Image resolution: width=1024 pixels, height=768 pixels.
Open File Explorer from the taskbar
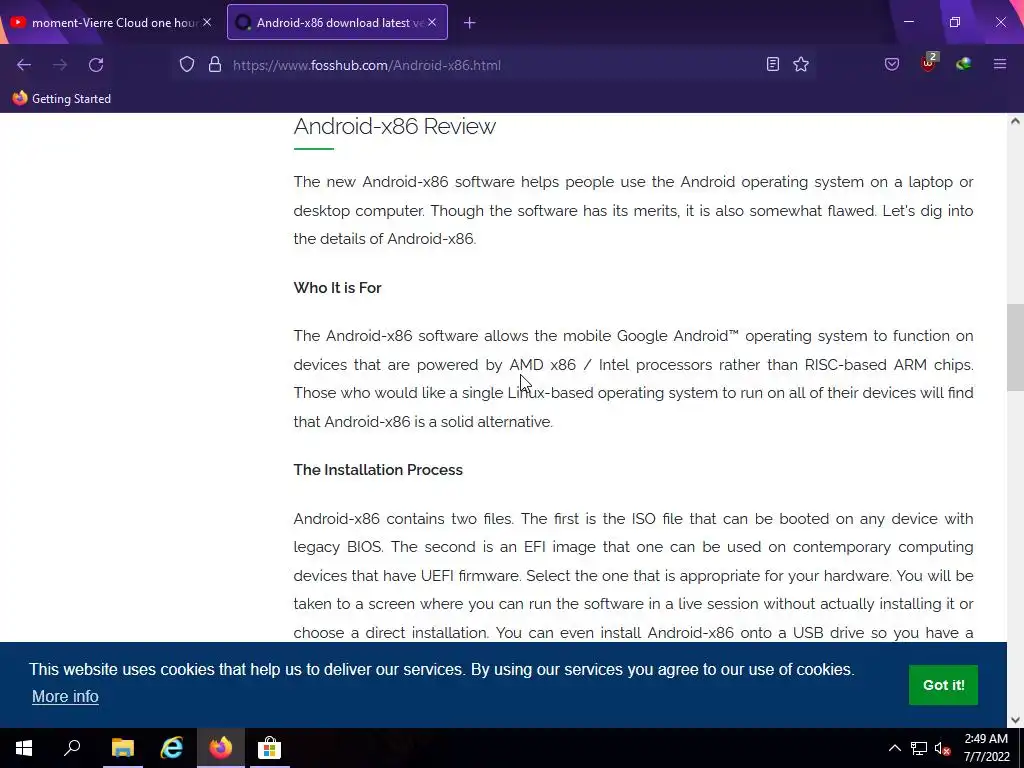click(x=122, y=748)
